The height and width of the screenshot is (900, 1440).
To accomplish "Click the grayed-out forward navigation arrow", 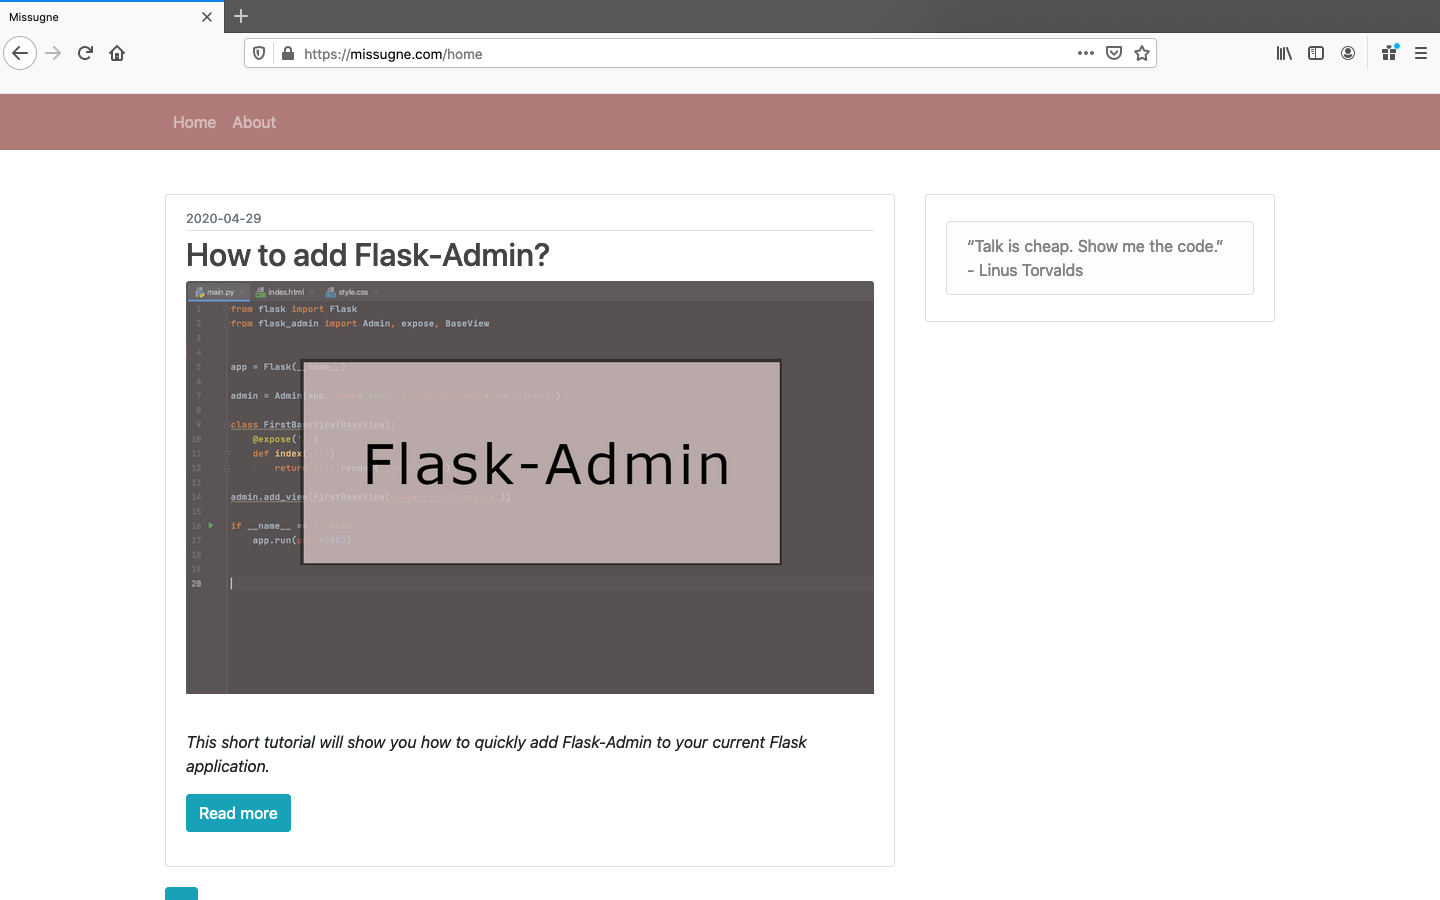I will point(52,53).
